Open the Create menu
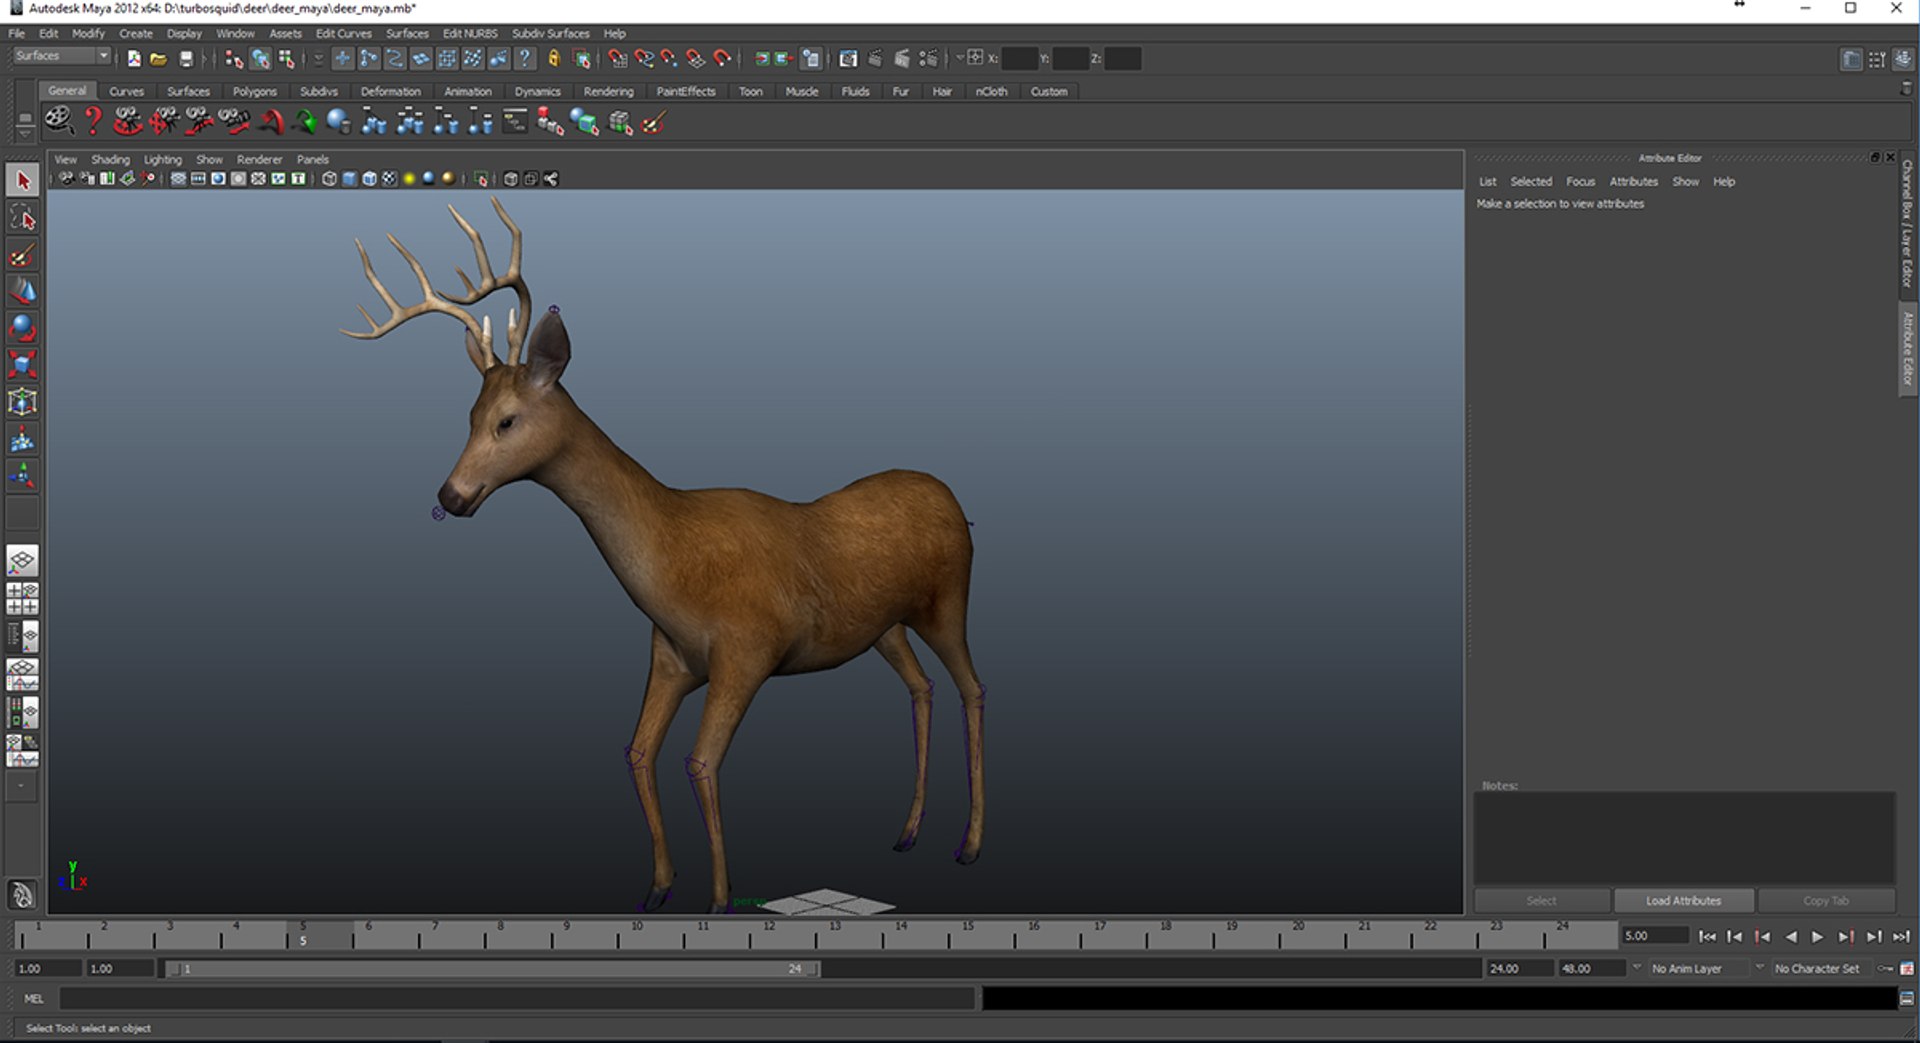This screenshot has width=1920, height=1043. click(x=135, y=33)
